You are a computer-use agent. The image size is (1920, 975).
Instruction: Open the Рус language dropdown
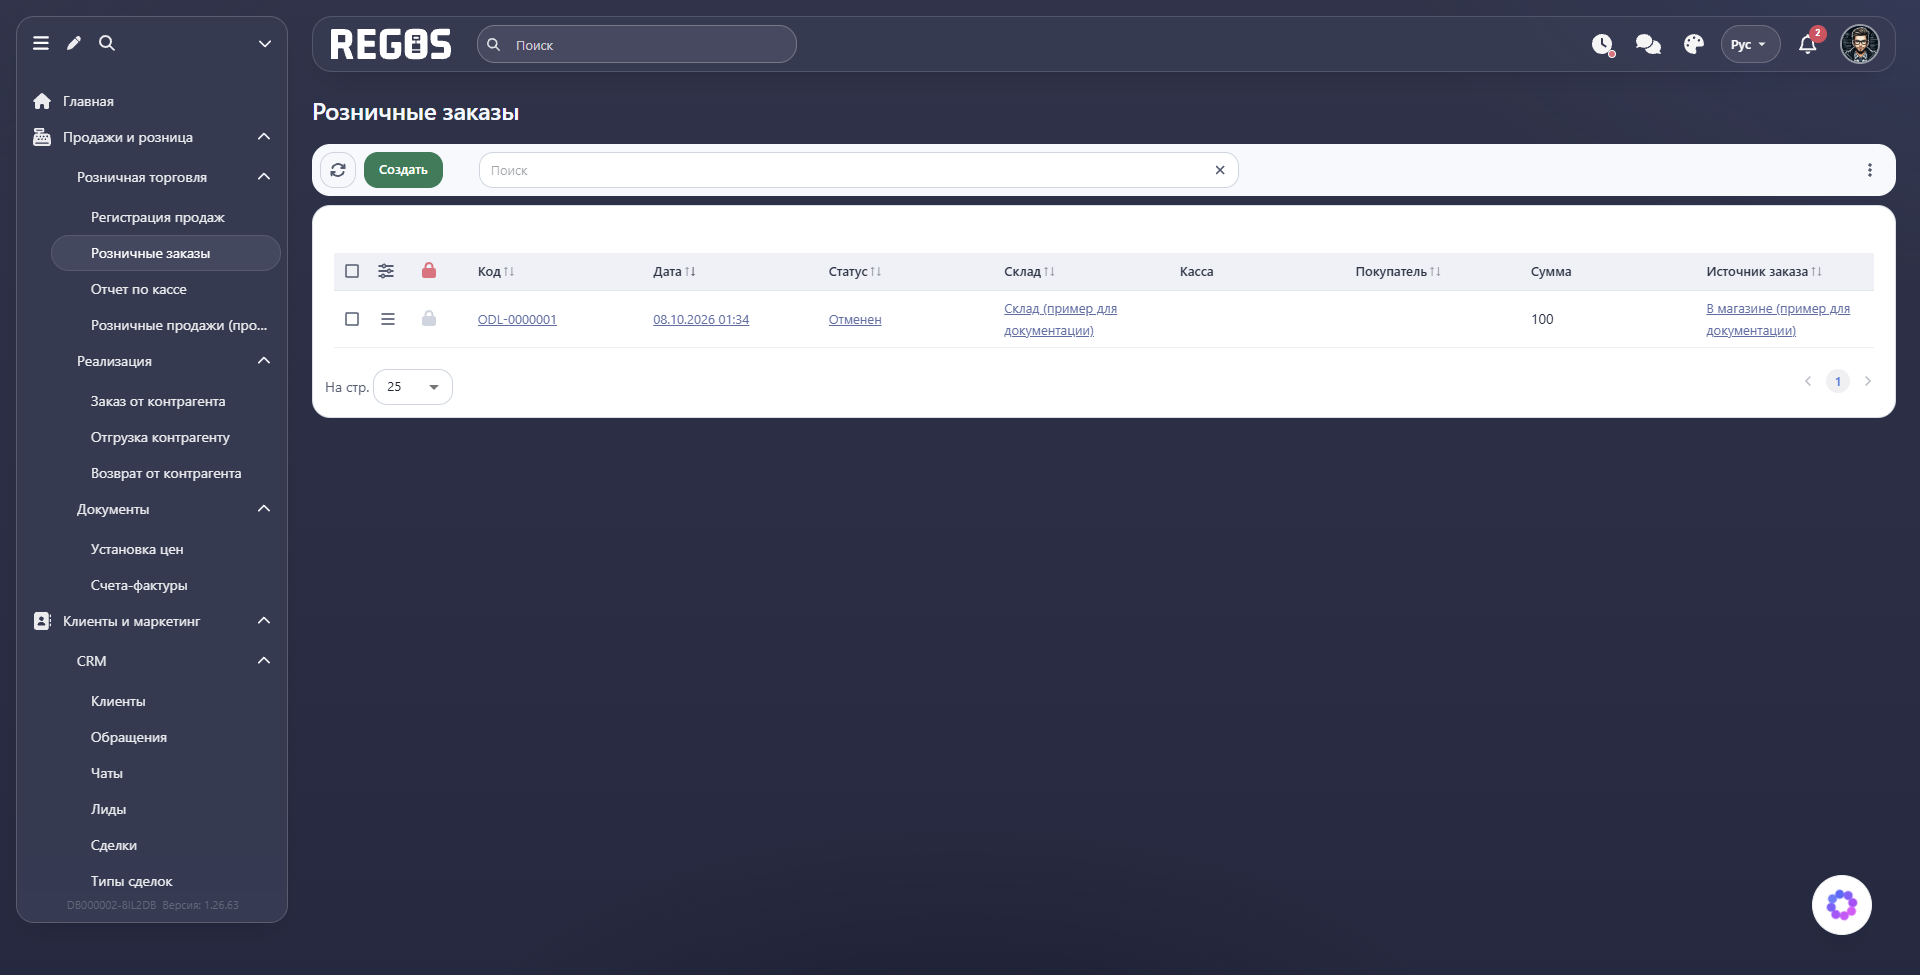coord(1749,44)
